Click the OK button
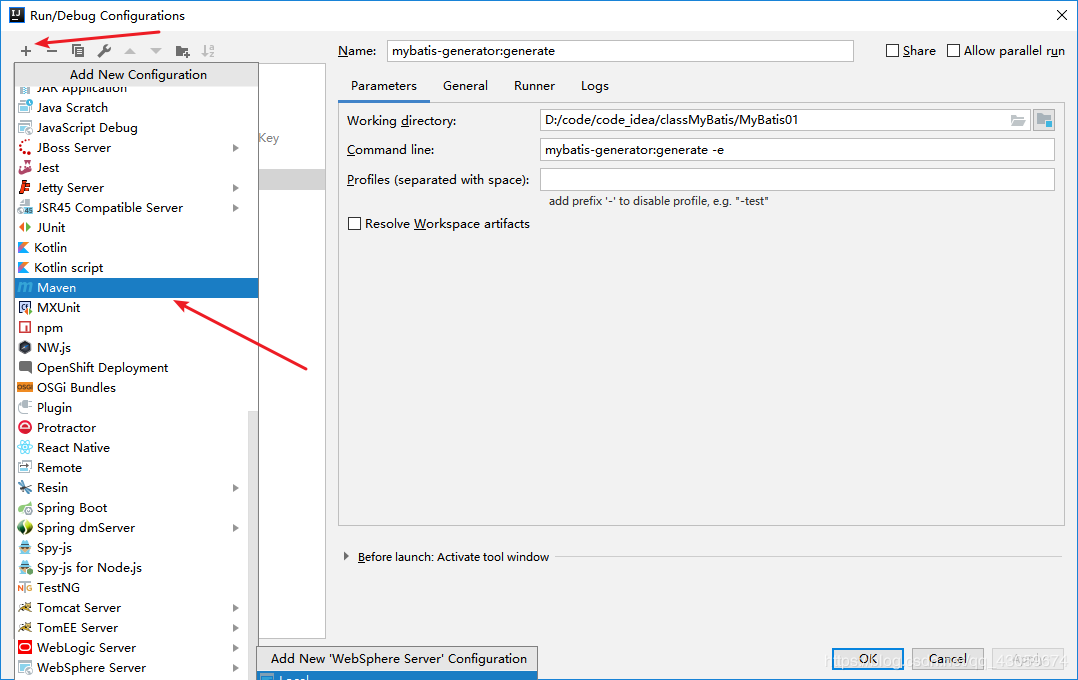Screen dimensions: 1078x680 [x=868, y=659]
